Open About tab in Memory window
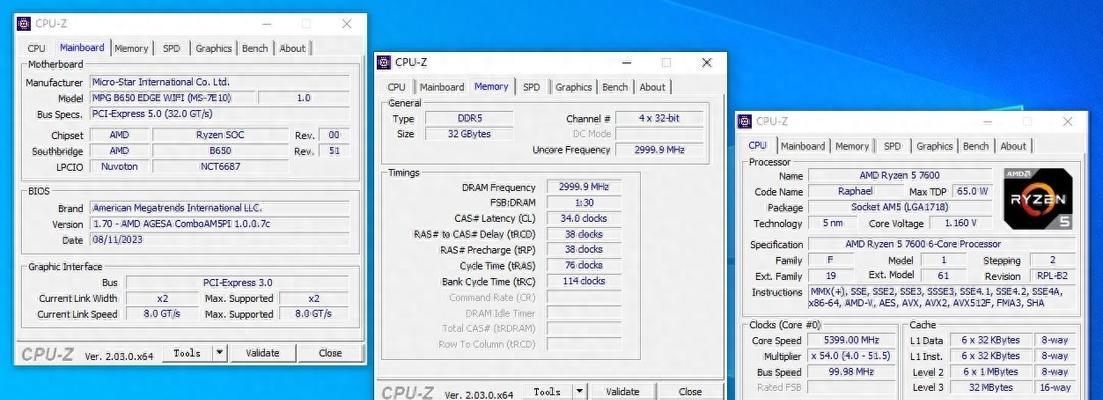 pos(653,87)
